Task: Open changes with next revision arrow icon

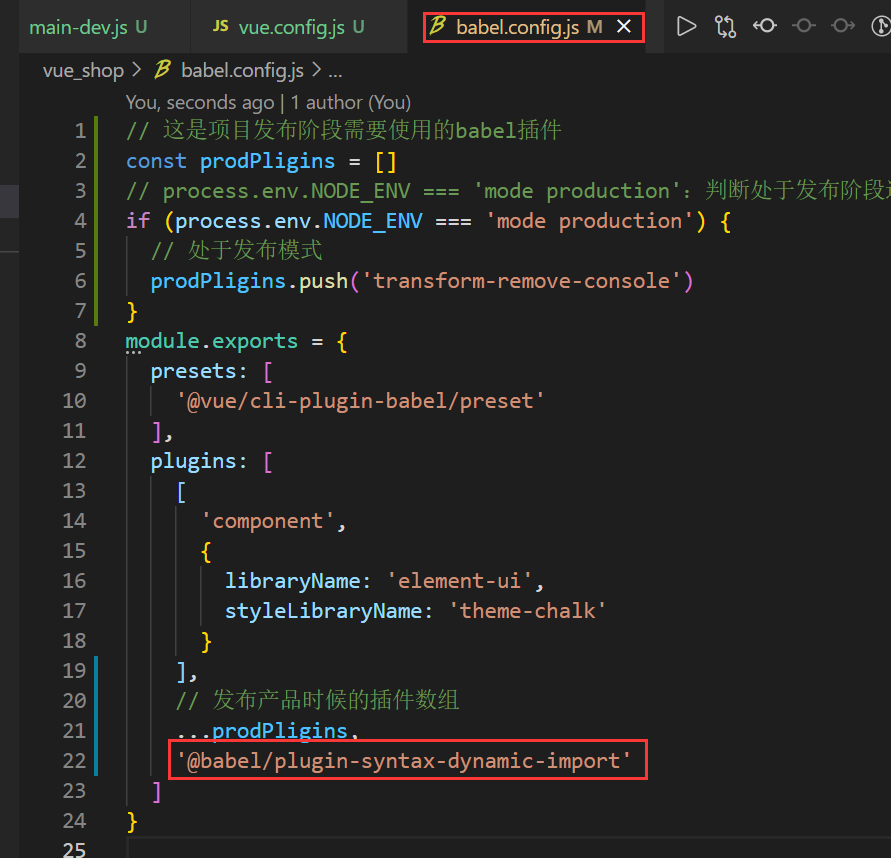Action: pos(843,27)
